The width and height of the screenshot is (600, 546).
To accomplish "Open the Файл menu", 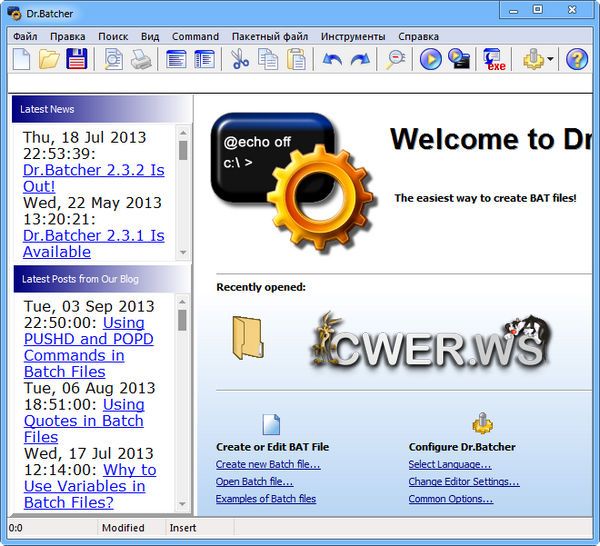I will (25, 36).
